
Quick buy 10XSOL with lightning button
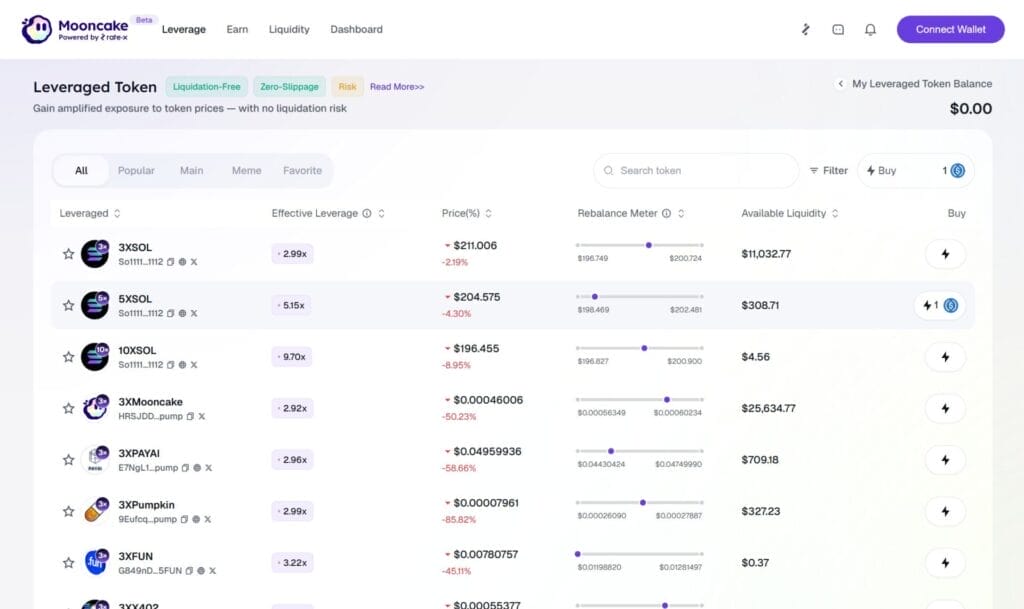pyautogui.click(x=945, y=357)
